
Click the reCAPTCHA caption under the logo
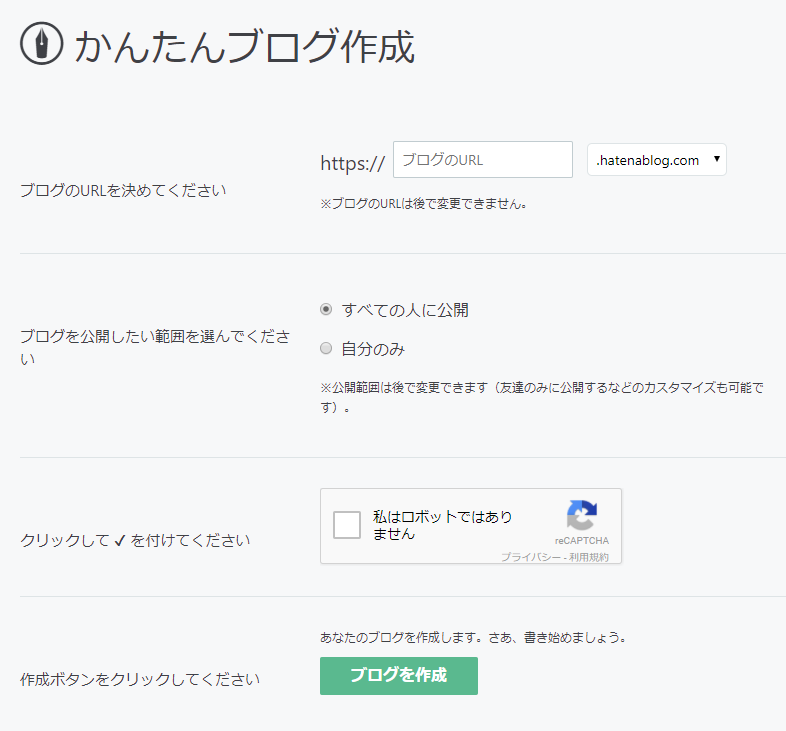coord(581,541)
